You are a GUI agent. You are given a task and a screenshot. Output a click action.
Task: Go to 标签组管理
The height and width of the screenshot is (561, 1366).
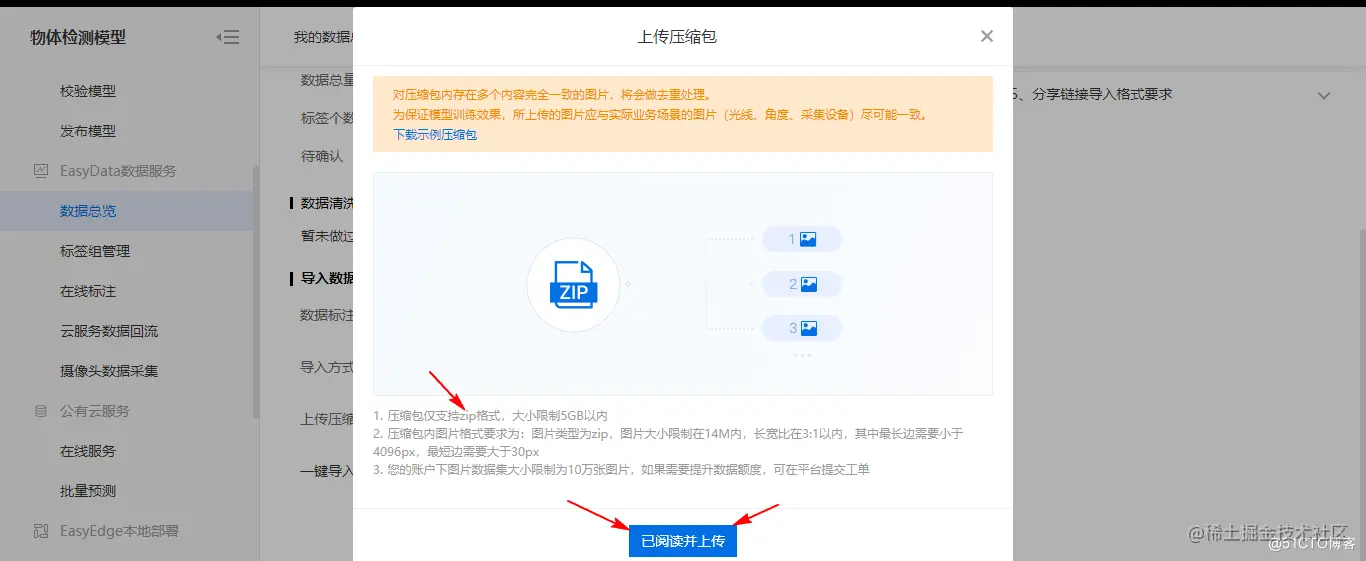pos(95,251)
